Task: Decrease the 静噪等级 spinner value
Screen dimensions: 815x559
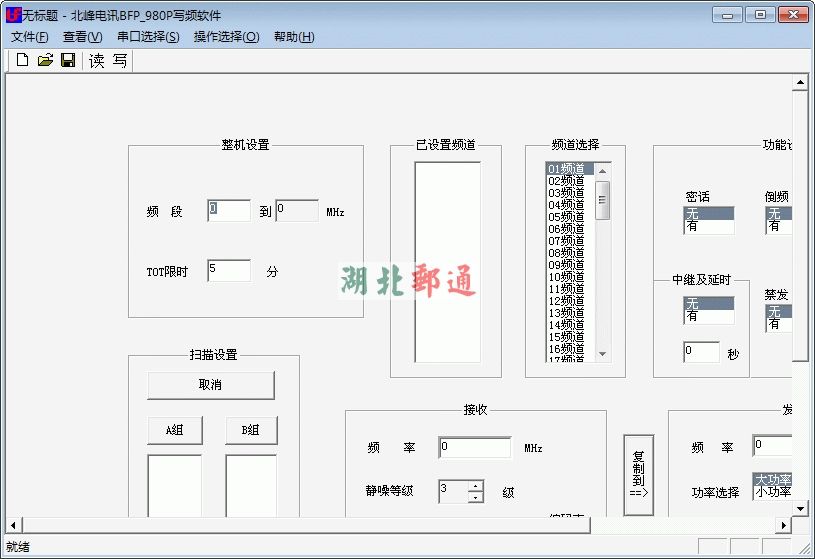Action: pyautogui.click(x=475, y=496)
